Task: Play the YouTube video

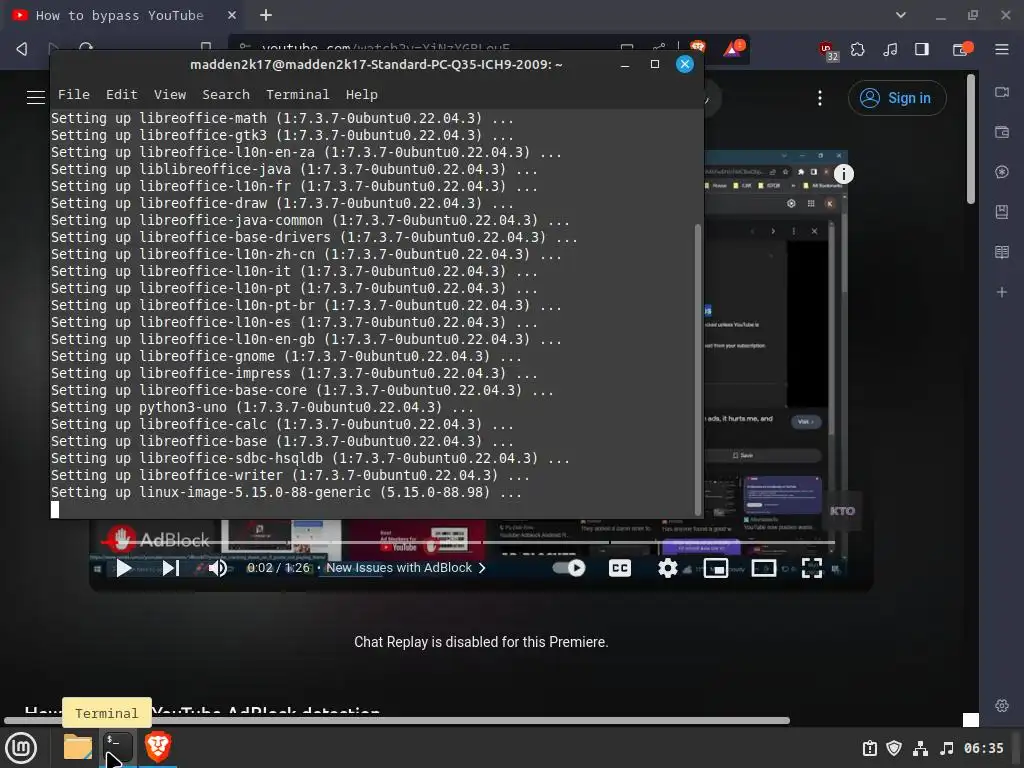Action: 123,568
